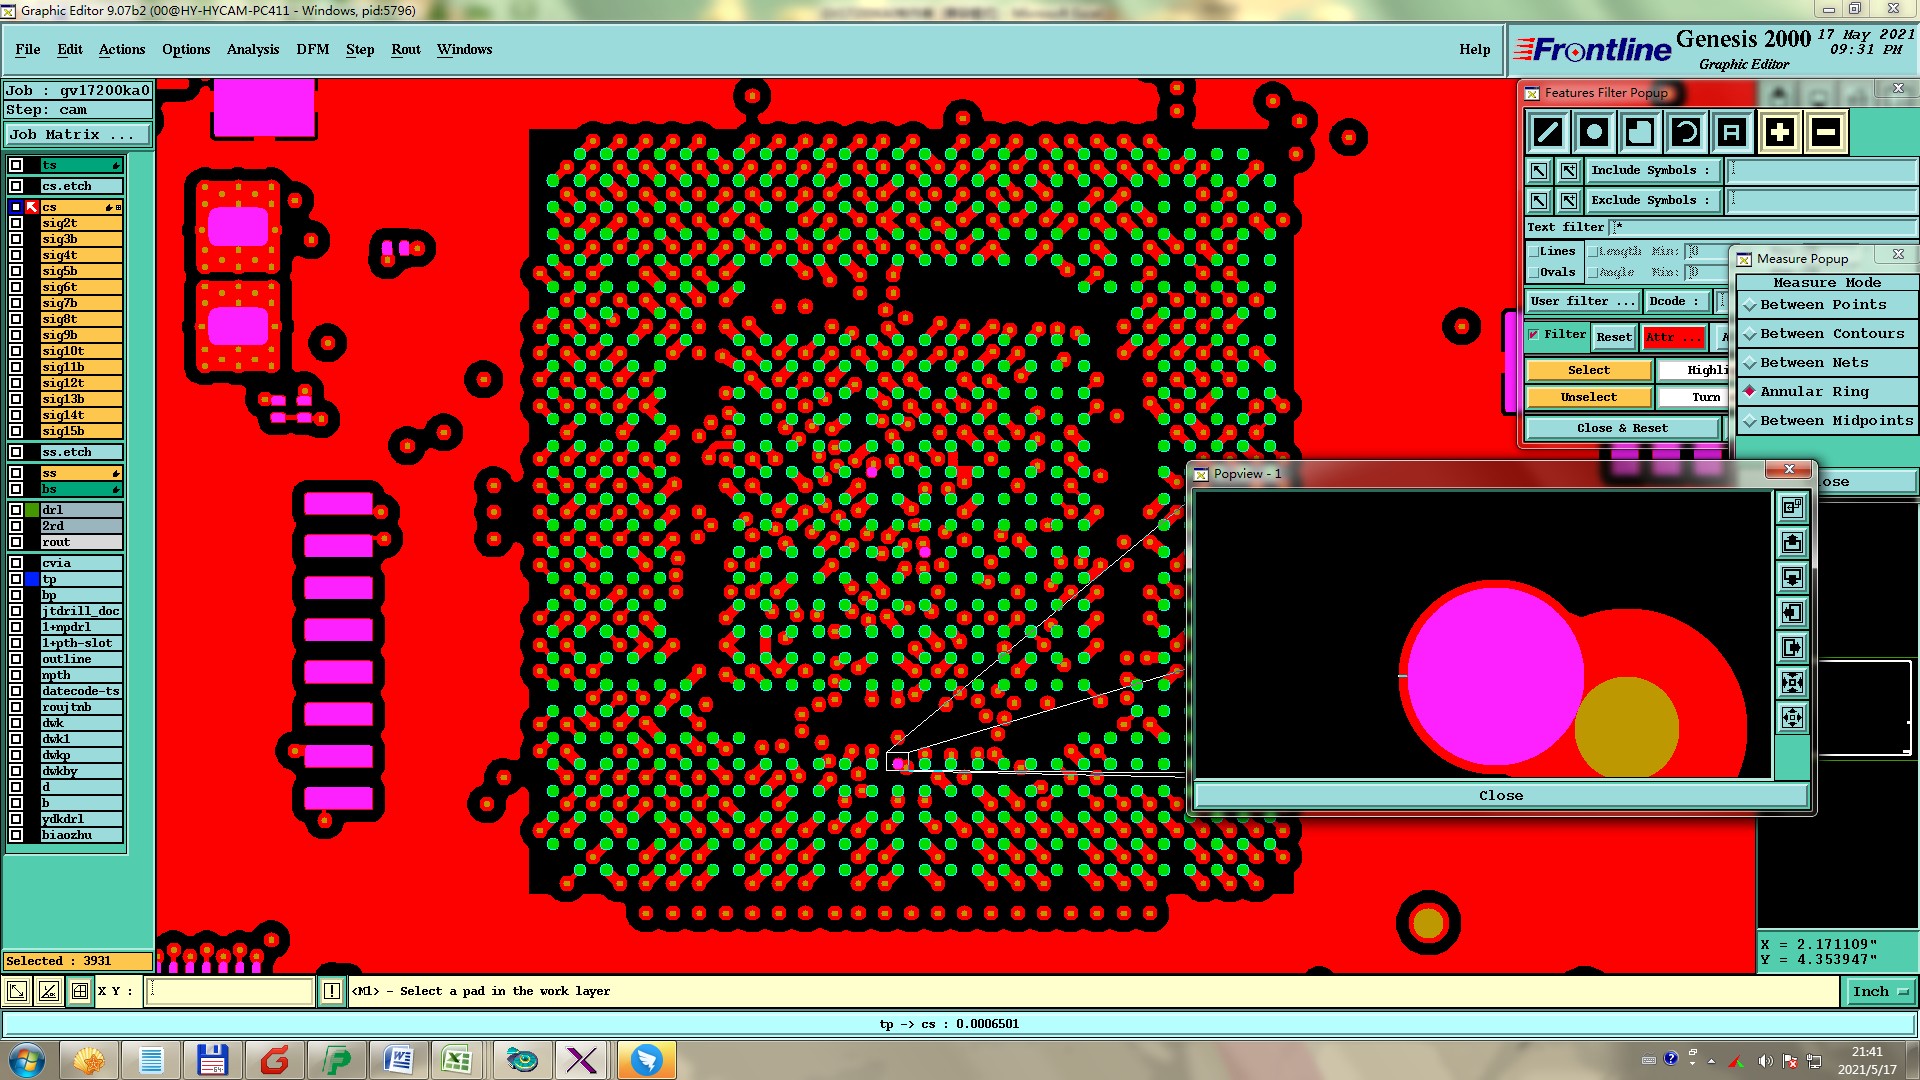The image size is (1920, 1080).
Task: Enable the Lines checkbox in filter popup
Action: 1534,252
